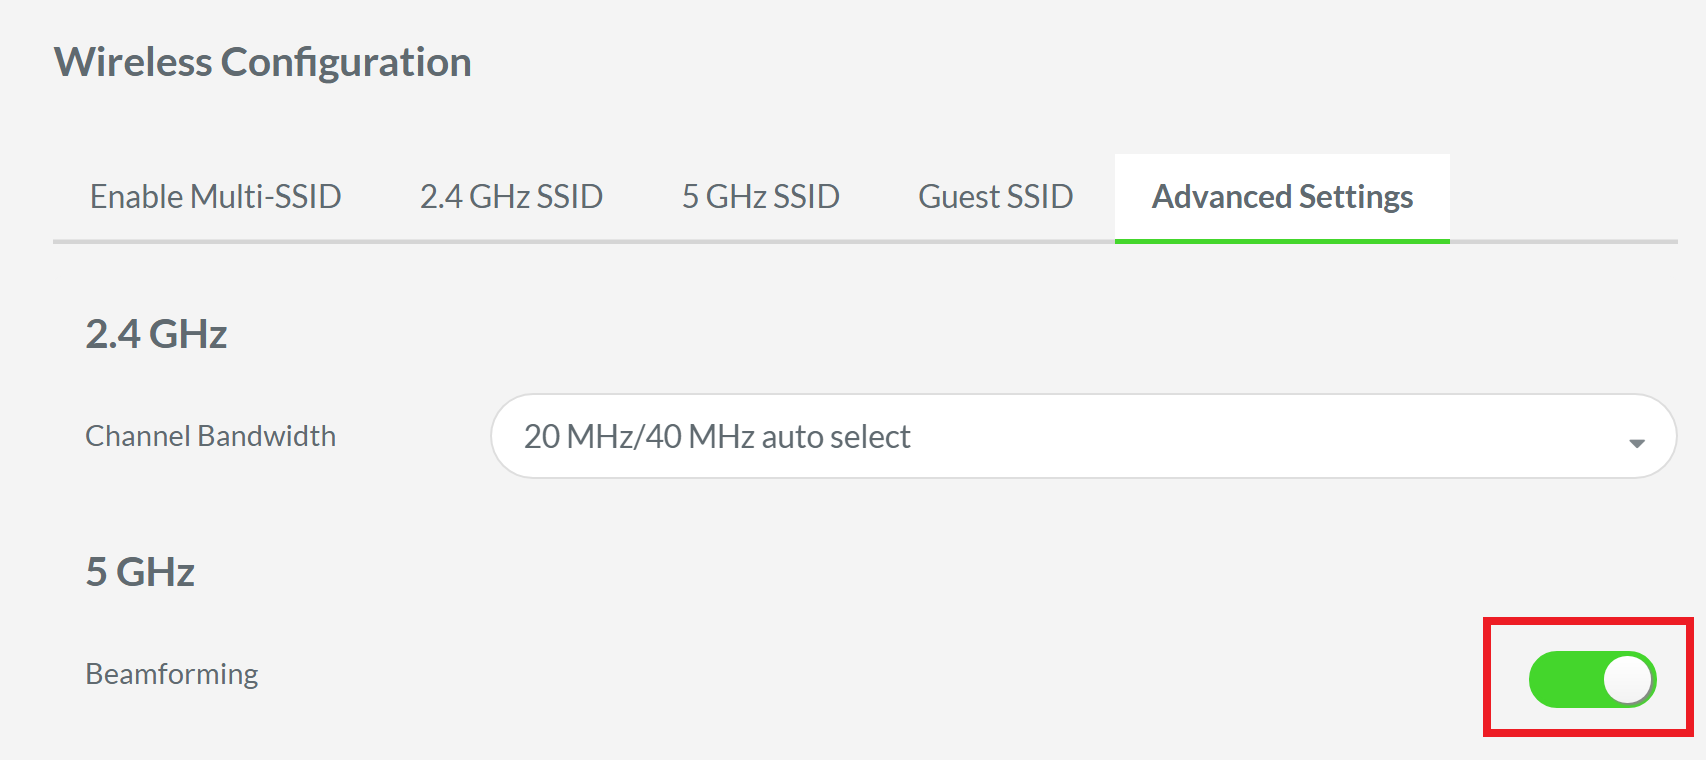Click the 5 GHz section heading
The width and height of the screenshot is (1706, 760).
pos(139,572)
